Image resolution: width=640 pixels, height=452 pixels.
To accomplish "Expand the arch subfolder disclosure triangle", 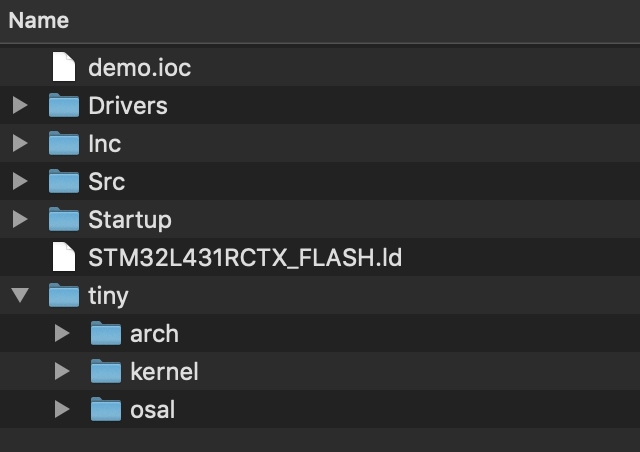I will [x=62, y=334].
